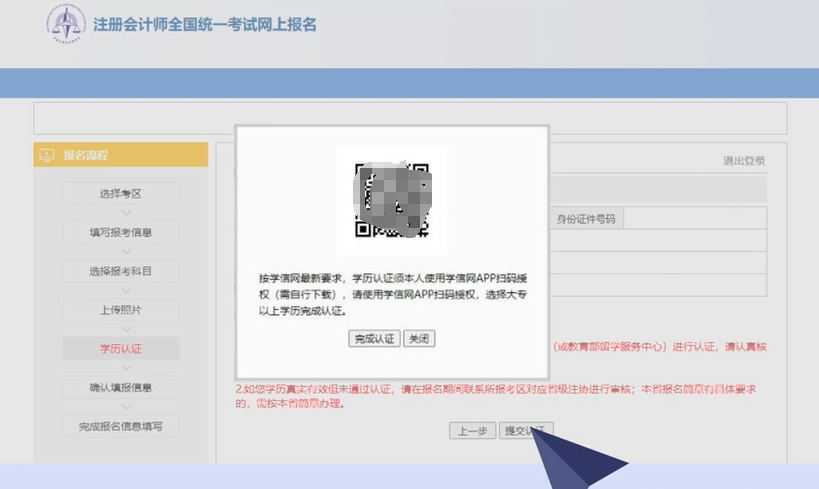
Task: Select the 选择考区 step
Action: point(121,194)
